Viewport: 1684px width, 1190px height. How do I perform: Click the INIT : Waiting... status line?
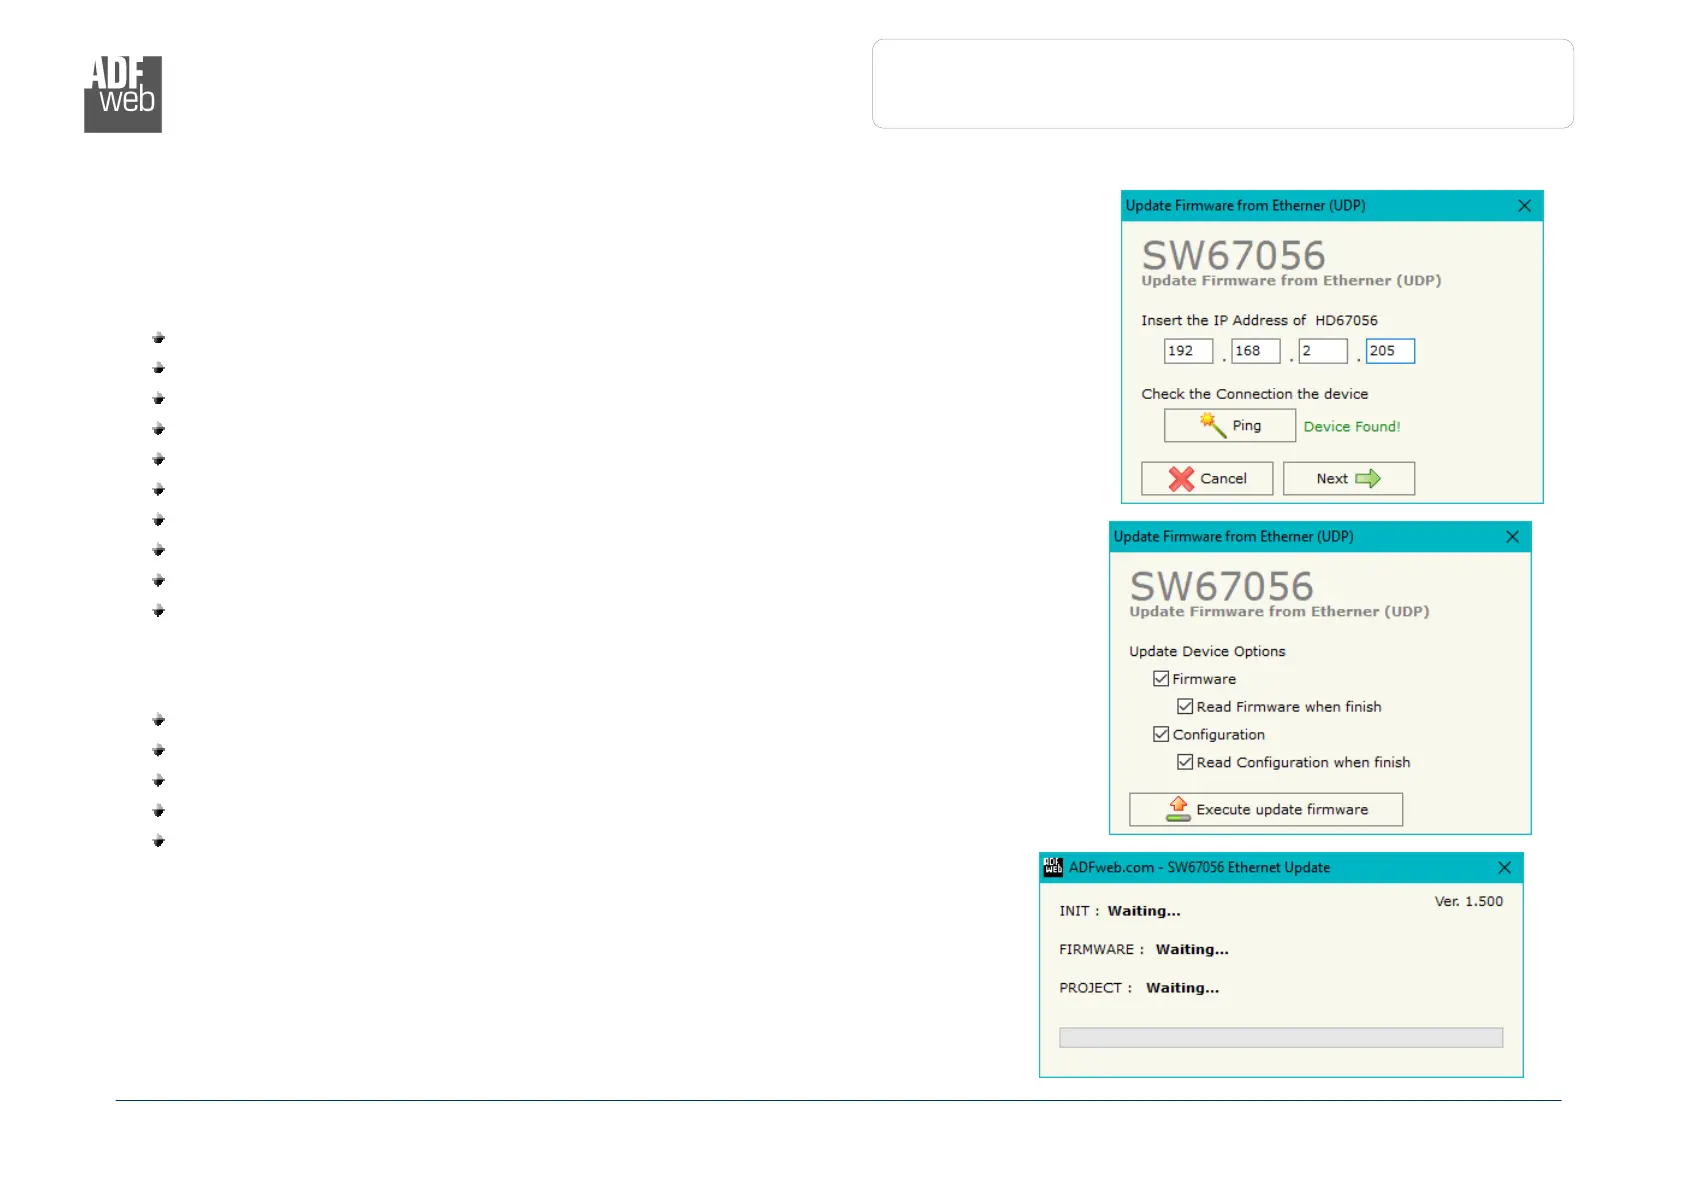[1120, 911]
